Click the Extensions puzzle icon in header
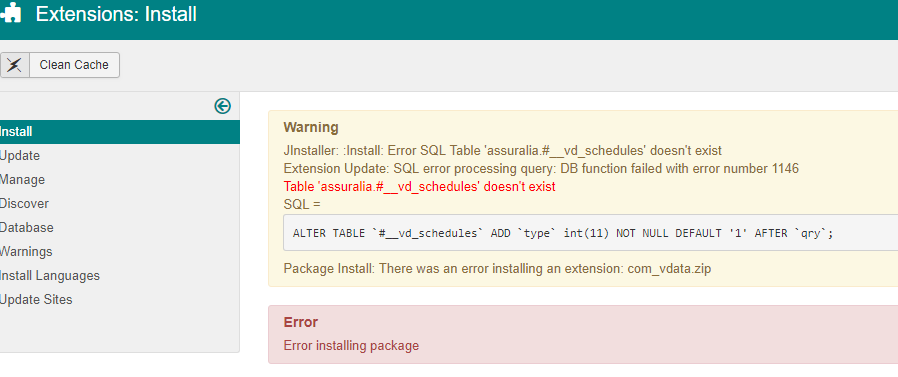This screenshot has height=377, width=898. 11,14
